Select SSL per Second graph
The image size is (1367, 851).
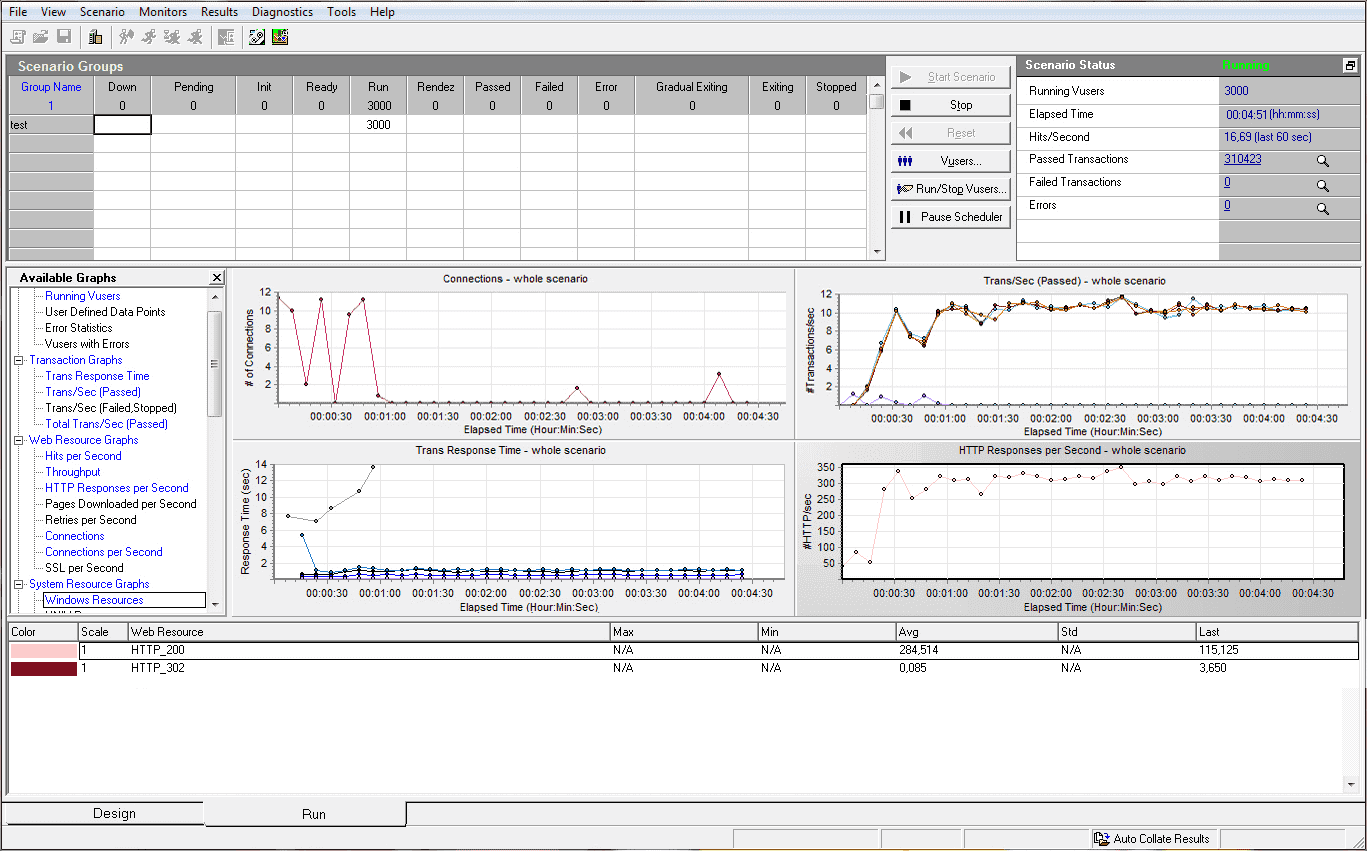(x=84, y=568)
